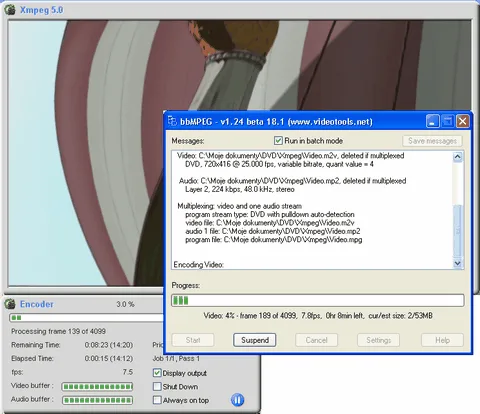
Task: Click the Elapsed Time value 0:00:15
Action: [109, 359]
